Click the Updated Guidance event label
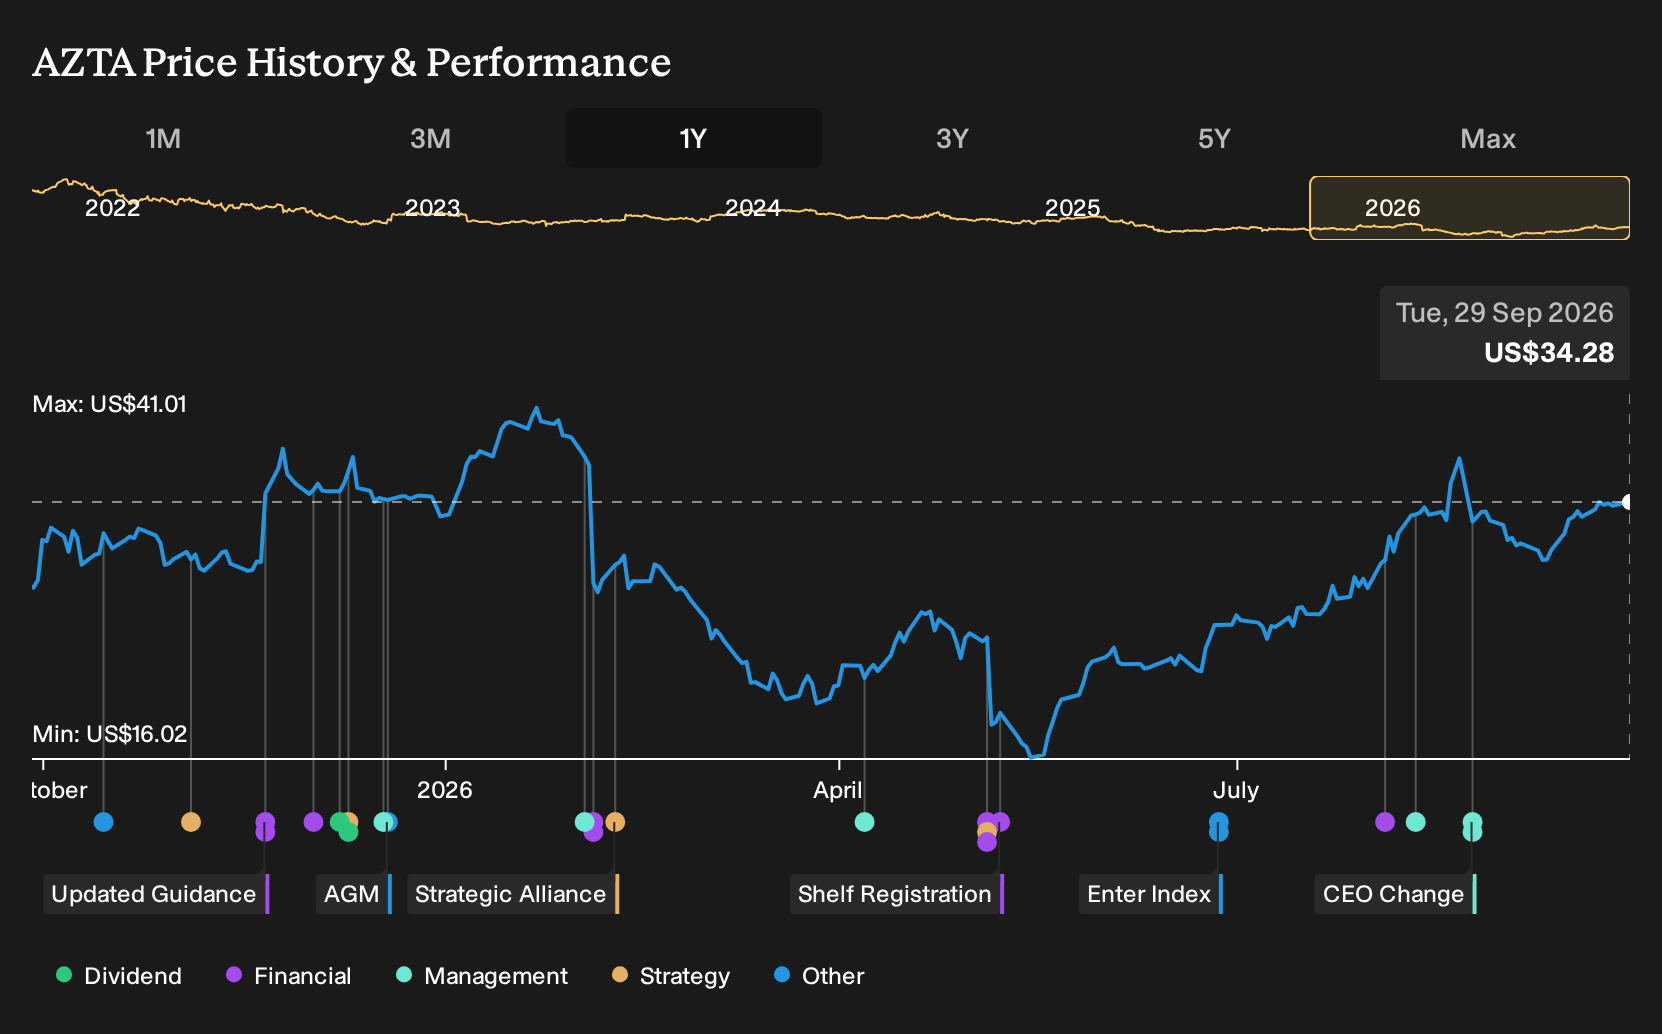 click(156, 894)
